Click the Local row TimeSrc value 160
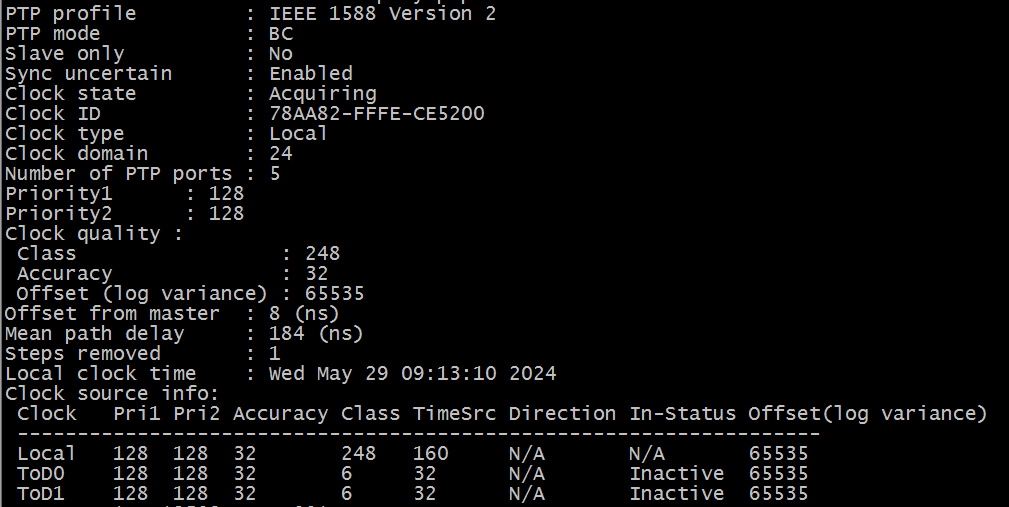Image resolution: width=1009 pixels, height=507 pixels. (x=430, y=453)
